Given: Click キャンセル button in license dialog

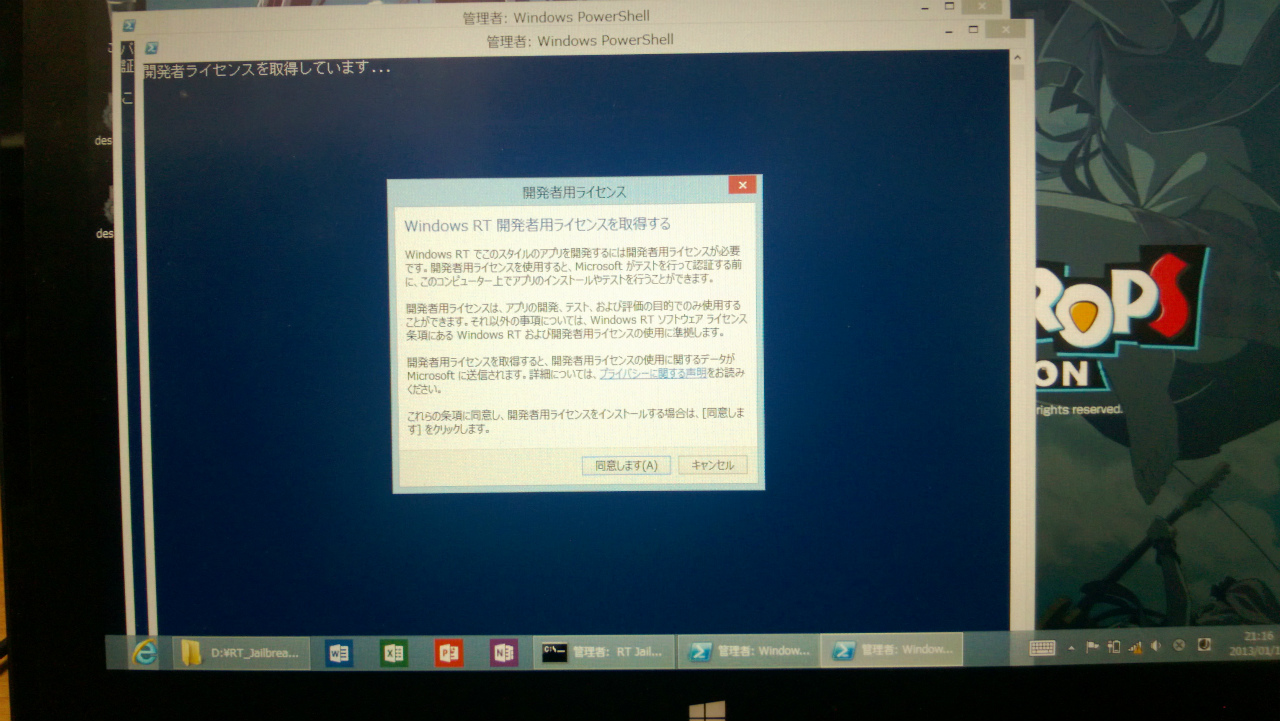Looking at the screenshot, I should tap(712, 465).
